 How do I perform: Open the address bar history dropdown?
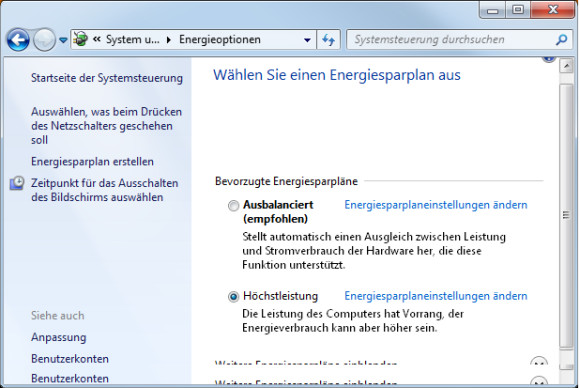click(x=307, y=40)
